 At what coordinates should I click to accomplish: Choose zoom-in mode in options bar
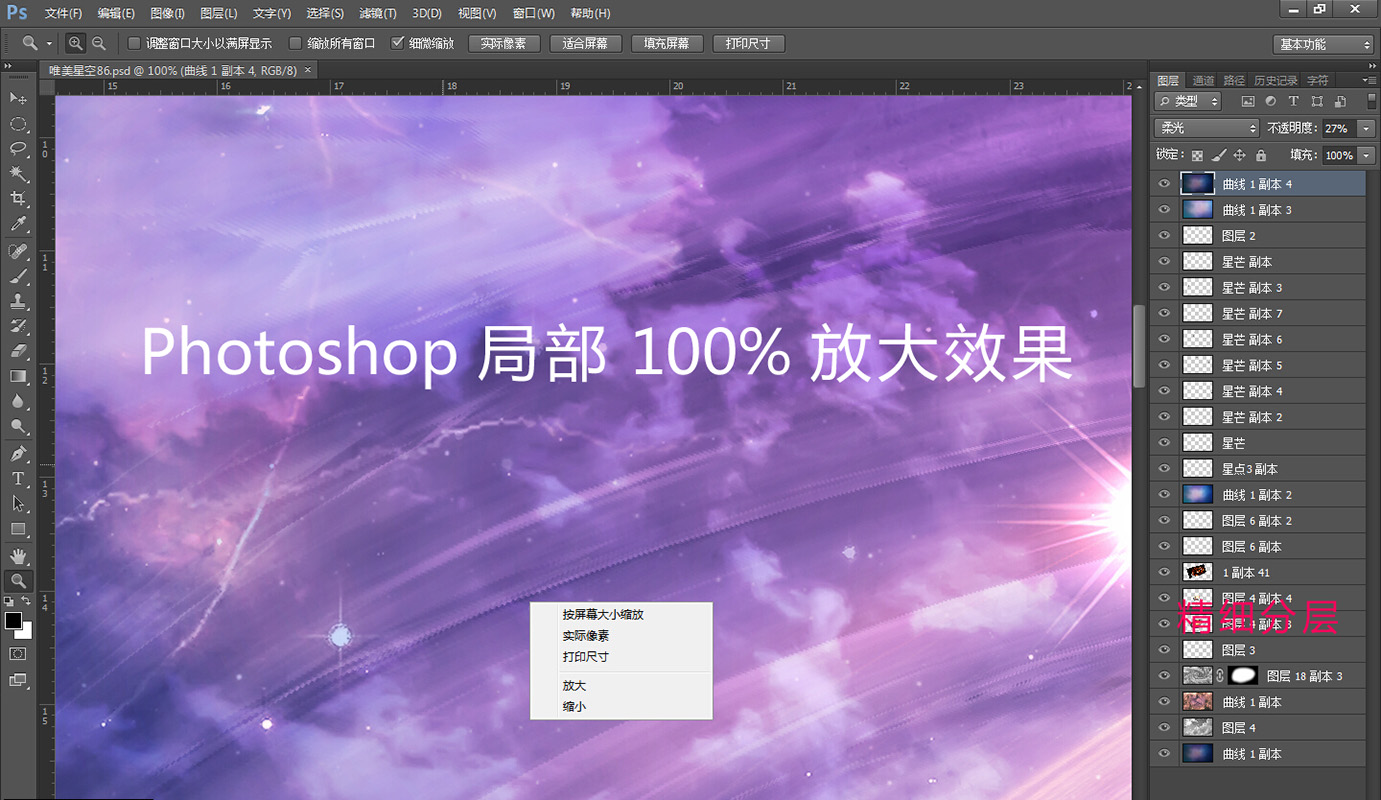tap(76, 43)
